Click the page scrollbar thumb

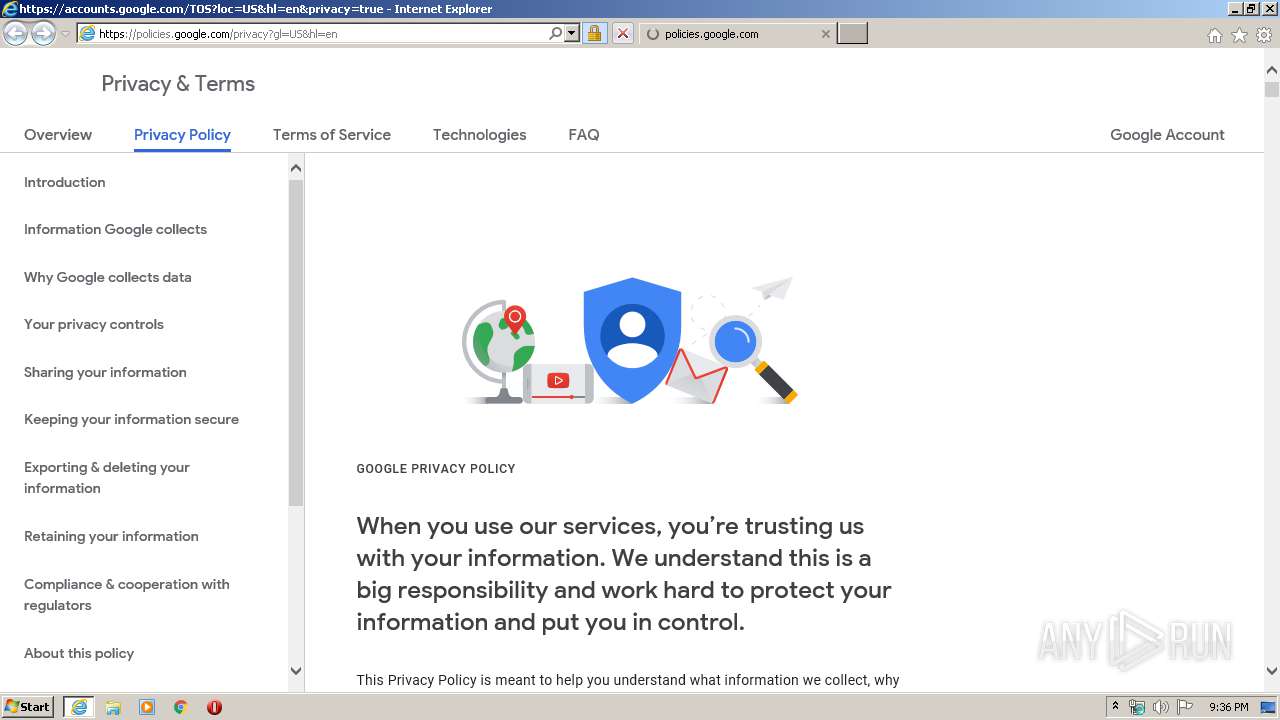(1272, 89)
